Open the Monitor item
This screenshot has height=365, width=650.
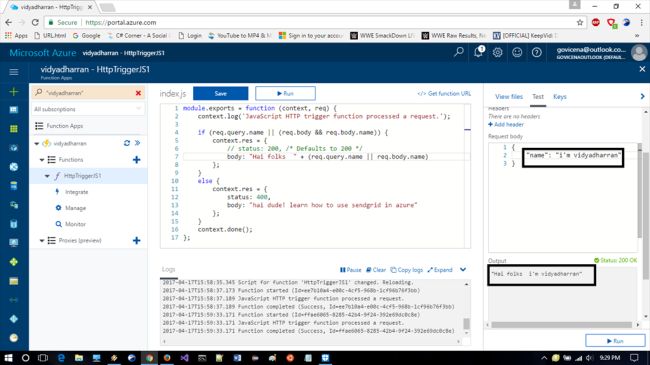click(75, 224)
